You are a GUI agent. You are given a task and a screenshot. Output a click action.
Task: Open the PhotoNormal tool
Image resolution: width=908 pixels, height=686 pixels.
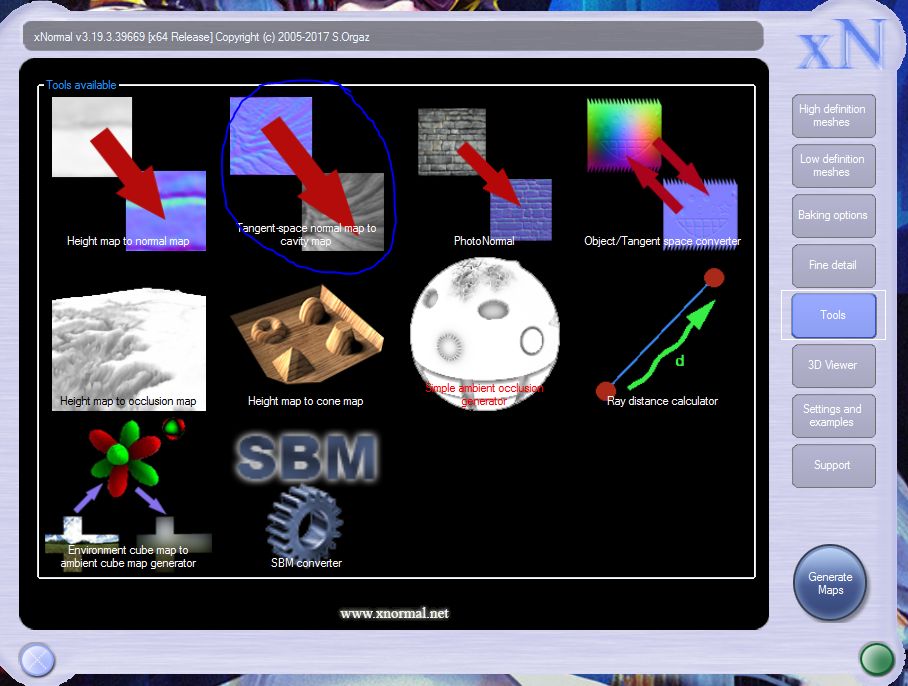pyautogui.click(x=485, y=175)
